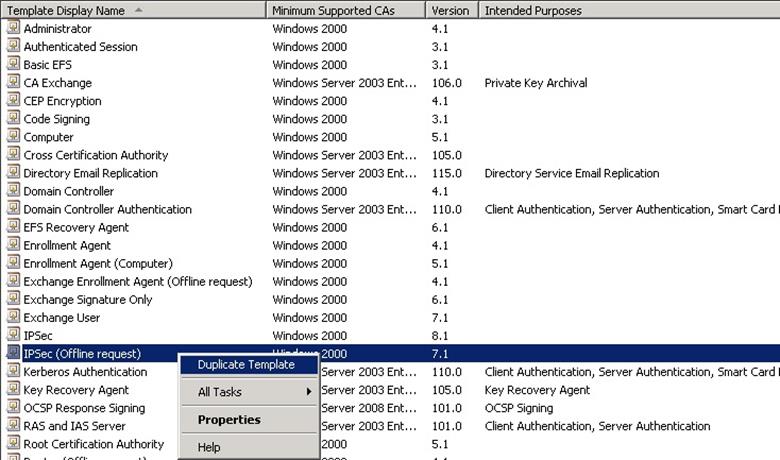Click the Root Certification Authority icon
This screenshot has height=460, width=780.
point(13,443)
